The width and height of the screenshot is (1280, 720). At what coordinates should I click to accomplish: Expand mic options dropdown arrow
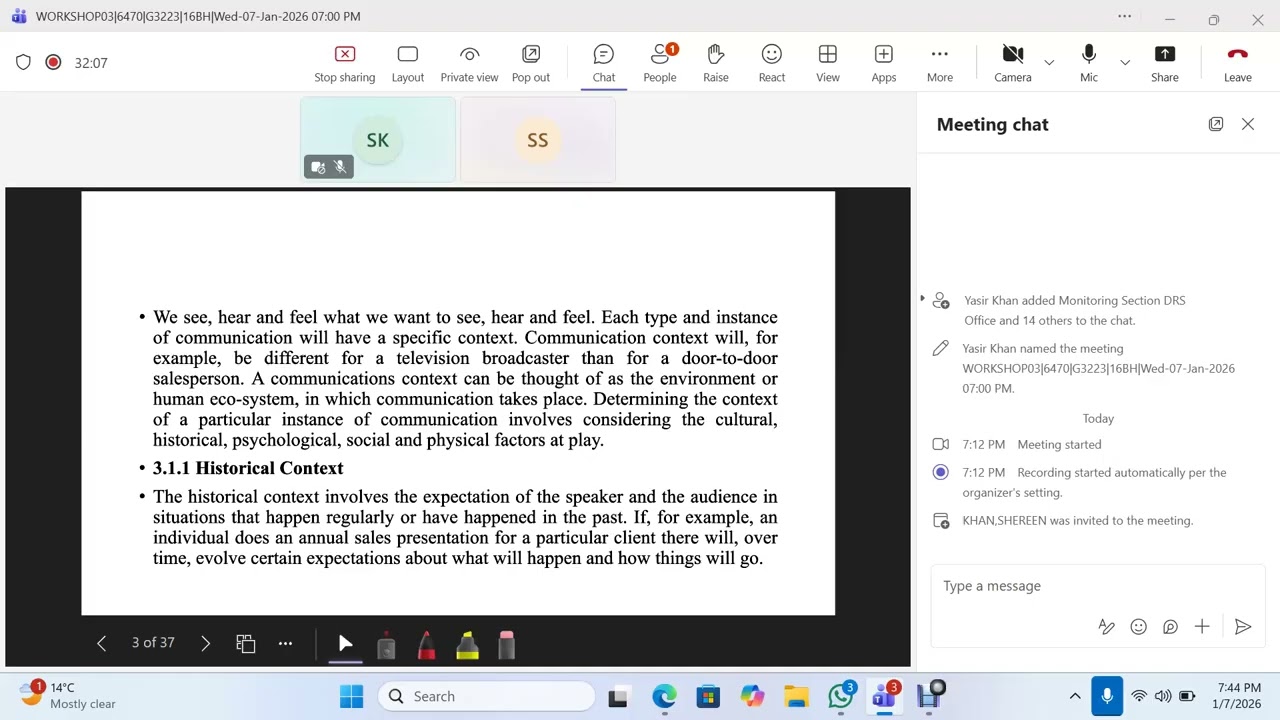[x=1125, y=63]
